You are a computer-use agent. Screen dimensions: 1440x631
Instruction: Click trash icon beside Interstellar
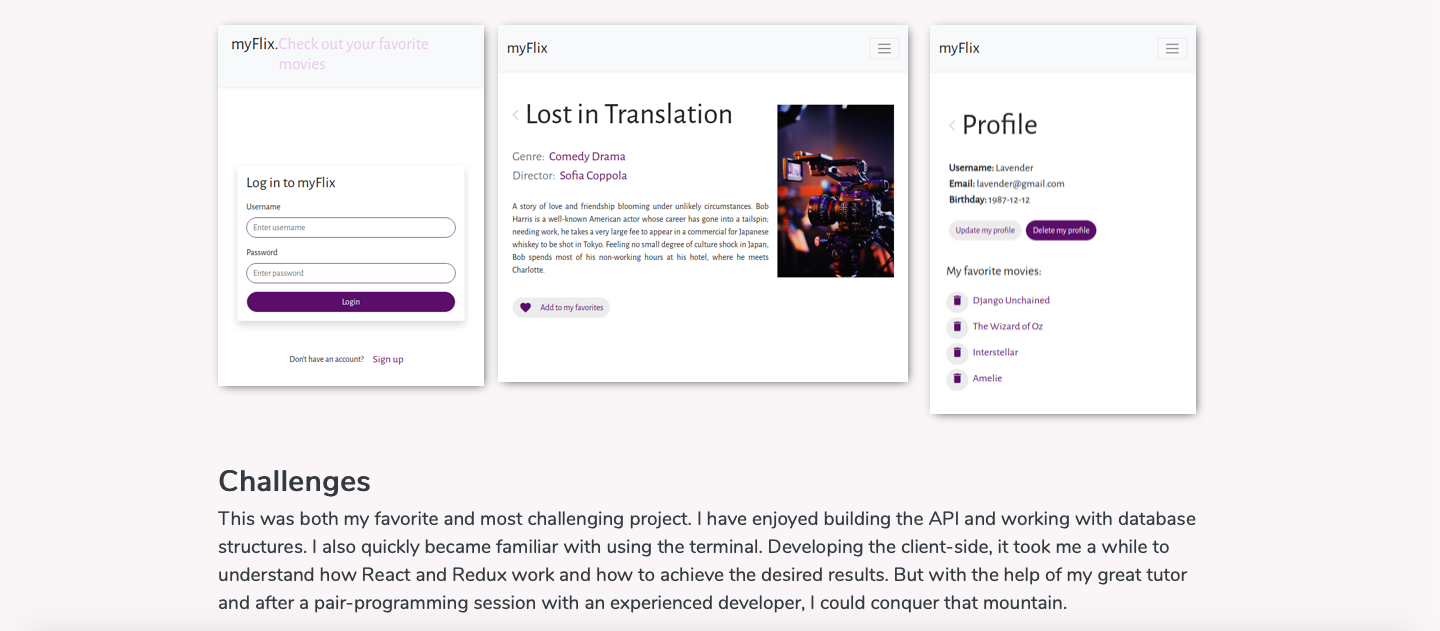(x=957, y=353)
